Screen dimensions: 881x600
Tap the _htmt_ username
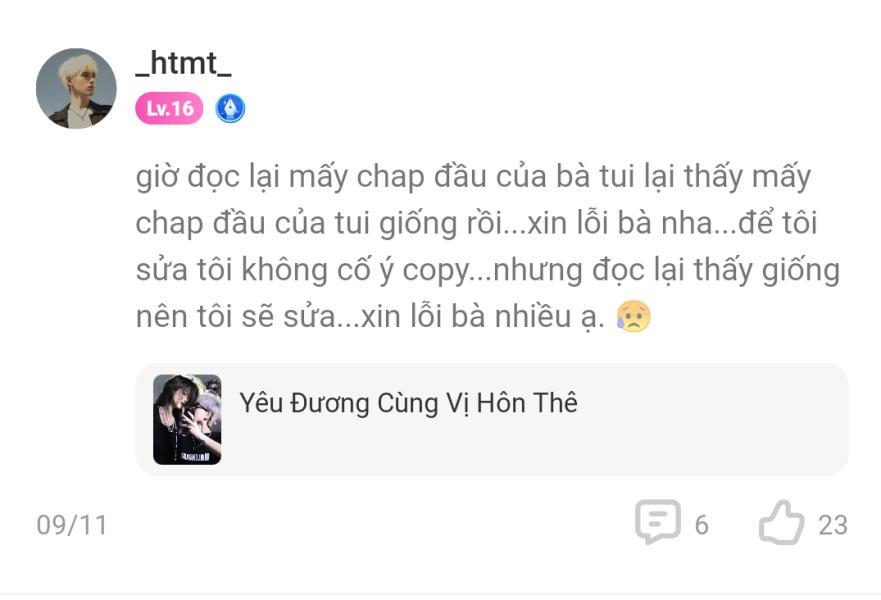click(x=184, y=63)
